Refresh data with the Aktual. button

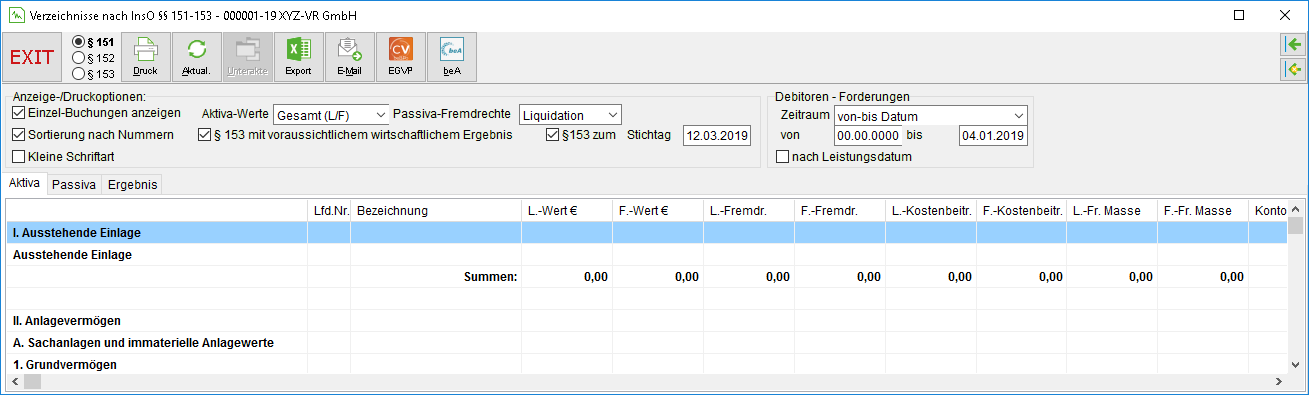point(197,57)
